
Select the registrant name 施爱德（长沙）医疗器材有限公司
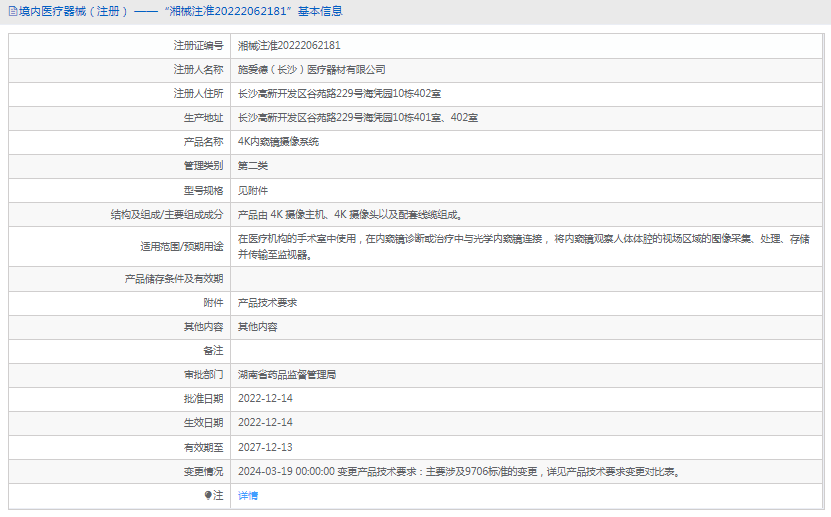pyautogui.click(x=311, y=69)
